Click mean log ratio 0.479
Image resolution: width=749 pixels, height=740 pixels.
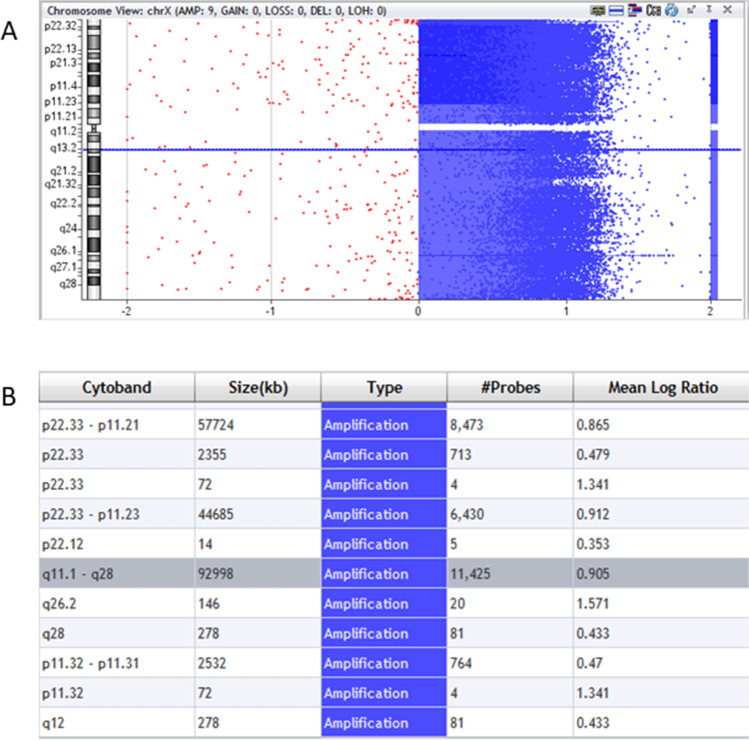(593, 454)
